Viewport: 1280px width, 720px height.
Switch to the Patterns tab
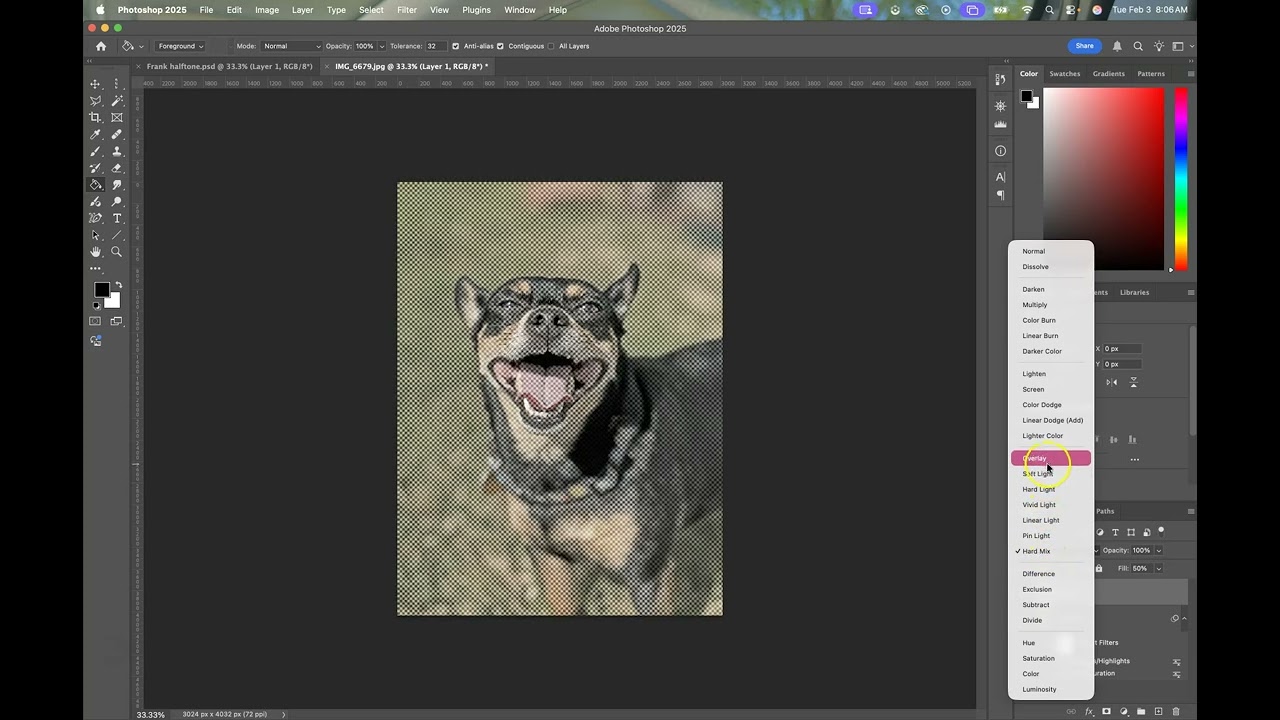click(x=1151, y=73)
